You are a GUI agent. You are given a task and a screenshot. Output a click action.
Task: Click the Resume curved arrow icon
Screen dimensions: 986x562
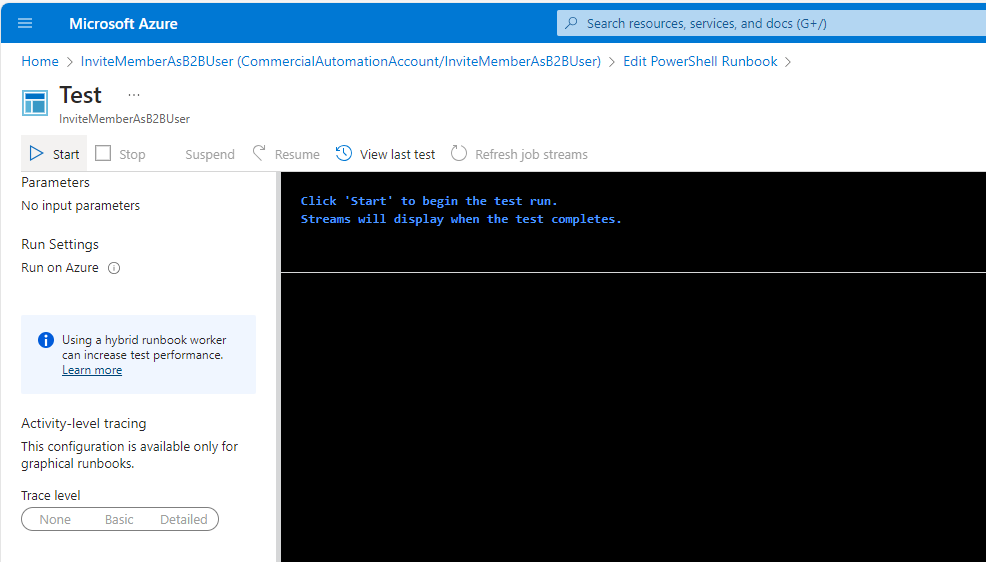click(259, 153)
